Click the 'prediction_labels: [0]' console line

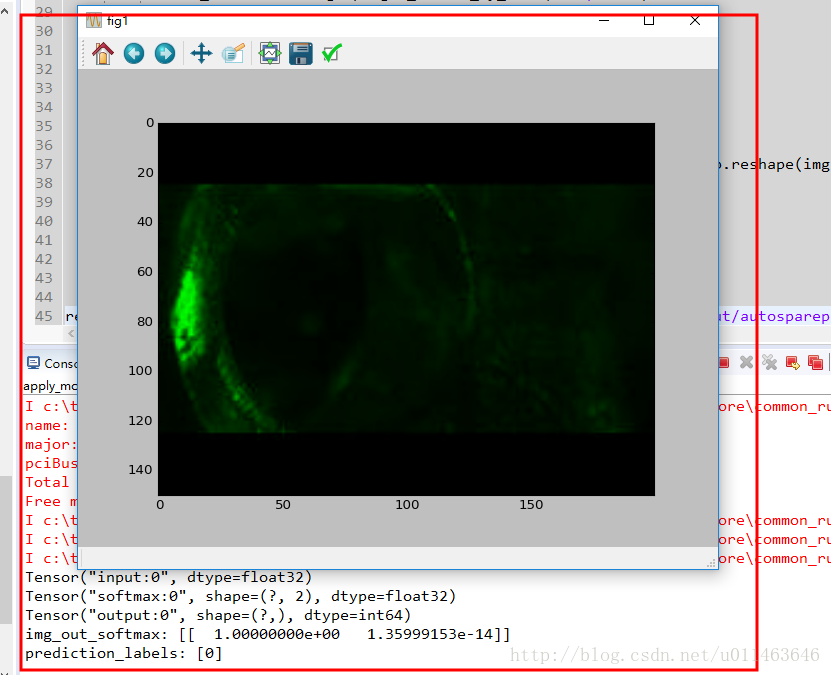pyautogui.click(x=123, y=654)
